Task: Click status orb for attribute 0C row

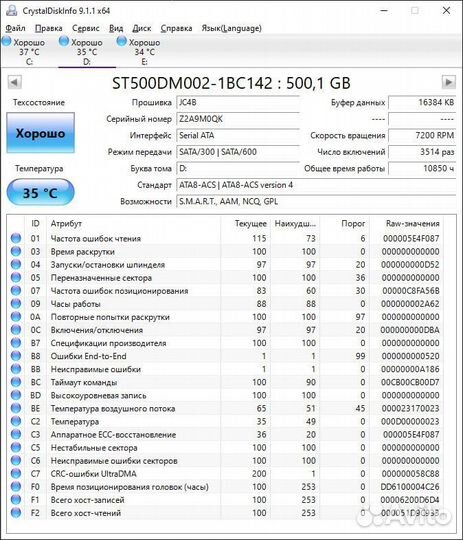Action: [16, 330]
